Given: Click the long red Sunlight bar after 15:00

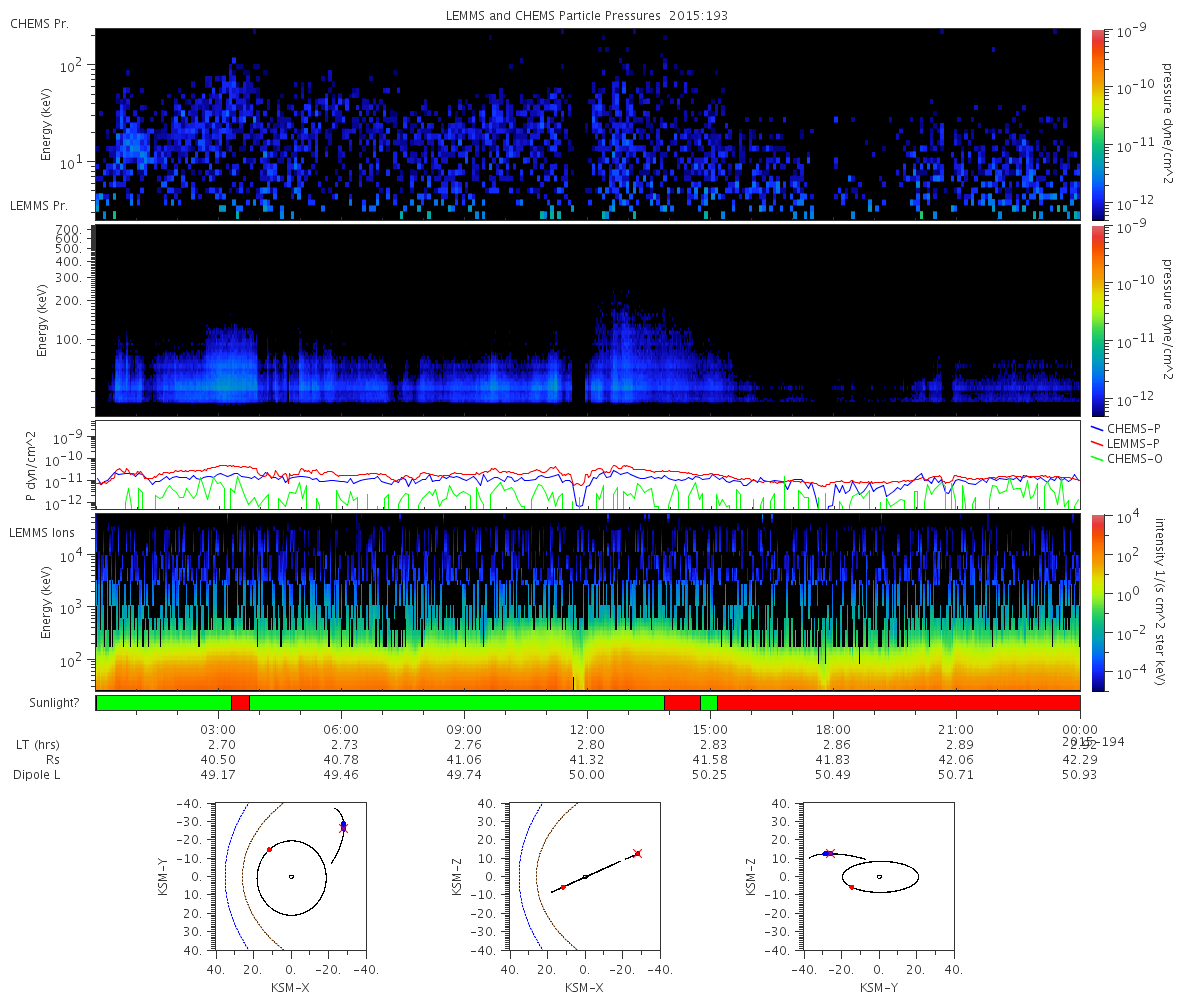Looking at the screenshot, I should click(899, 703).
